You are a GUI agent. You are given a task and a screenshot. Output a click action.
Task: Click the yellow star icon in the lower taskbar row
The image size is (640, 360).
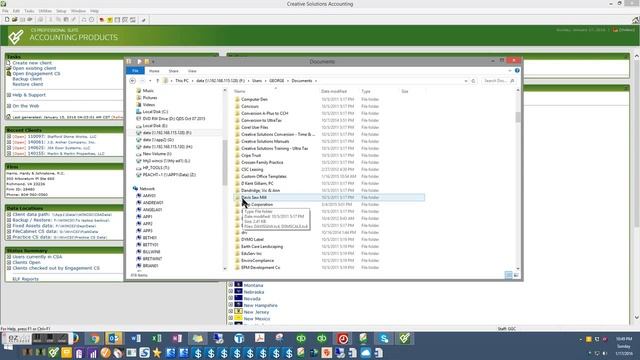click(x=157, y=353)
